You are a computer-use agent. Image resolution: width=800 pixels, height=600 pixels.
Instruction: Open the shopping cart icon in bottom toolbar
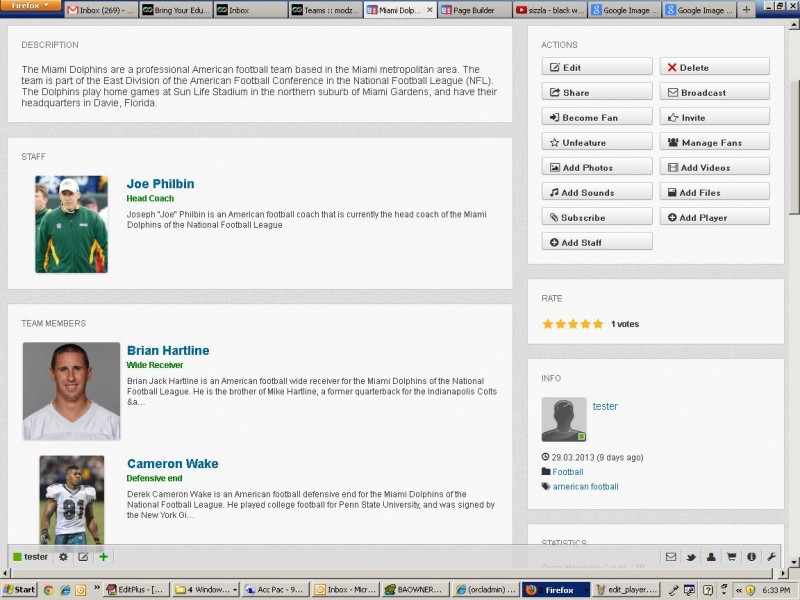(x=731, y=557)
